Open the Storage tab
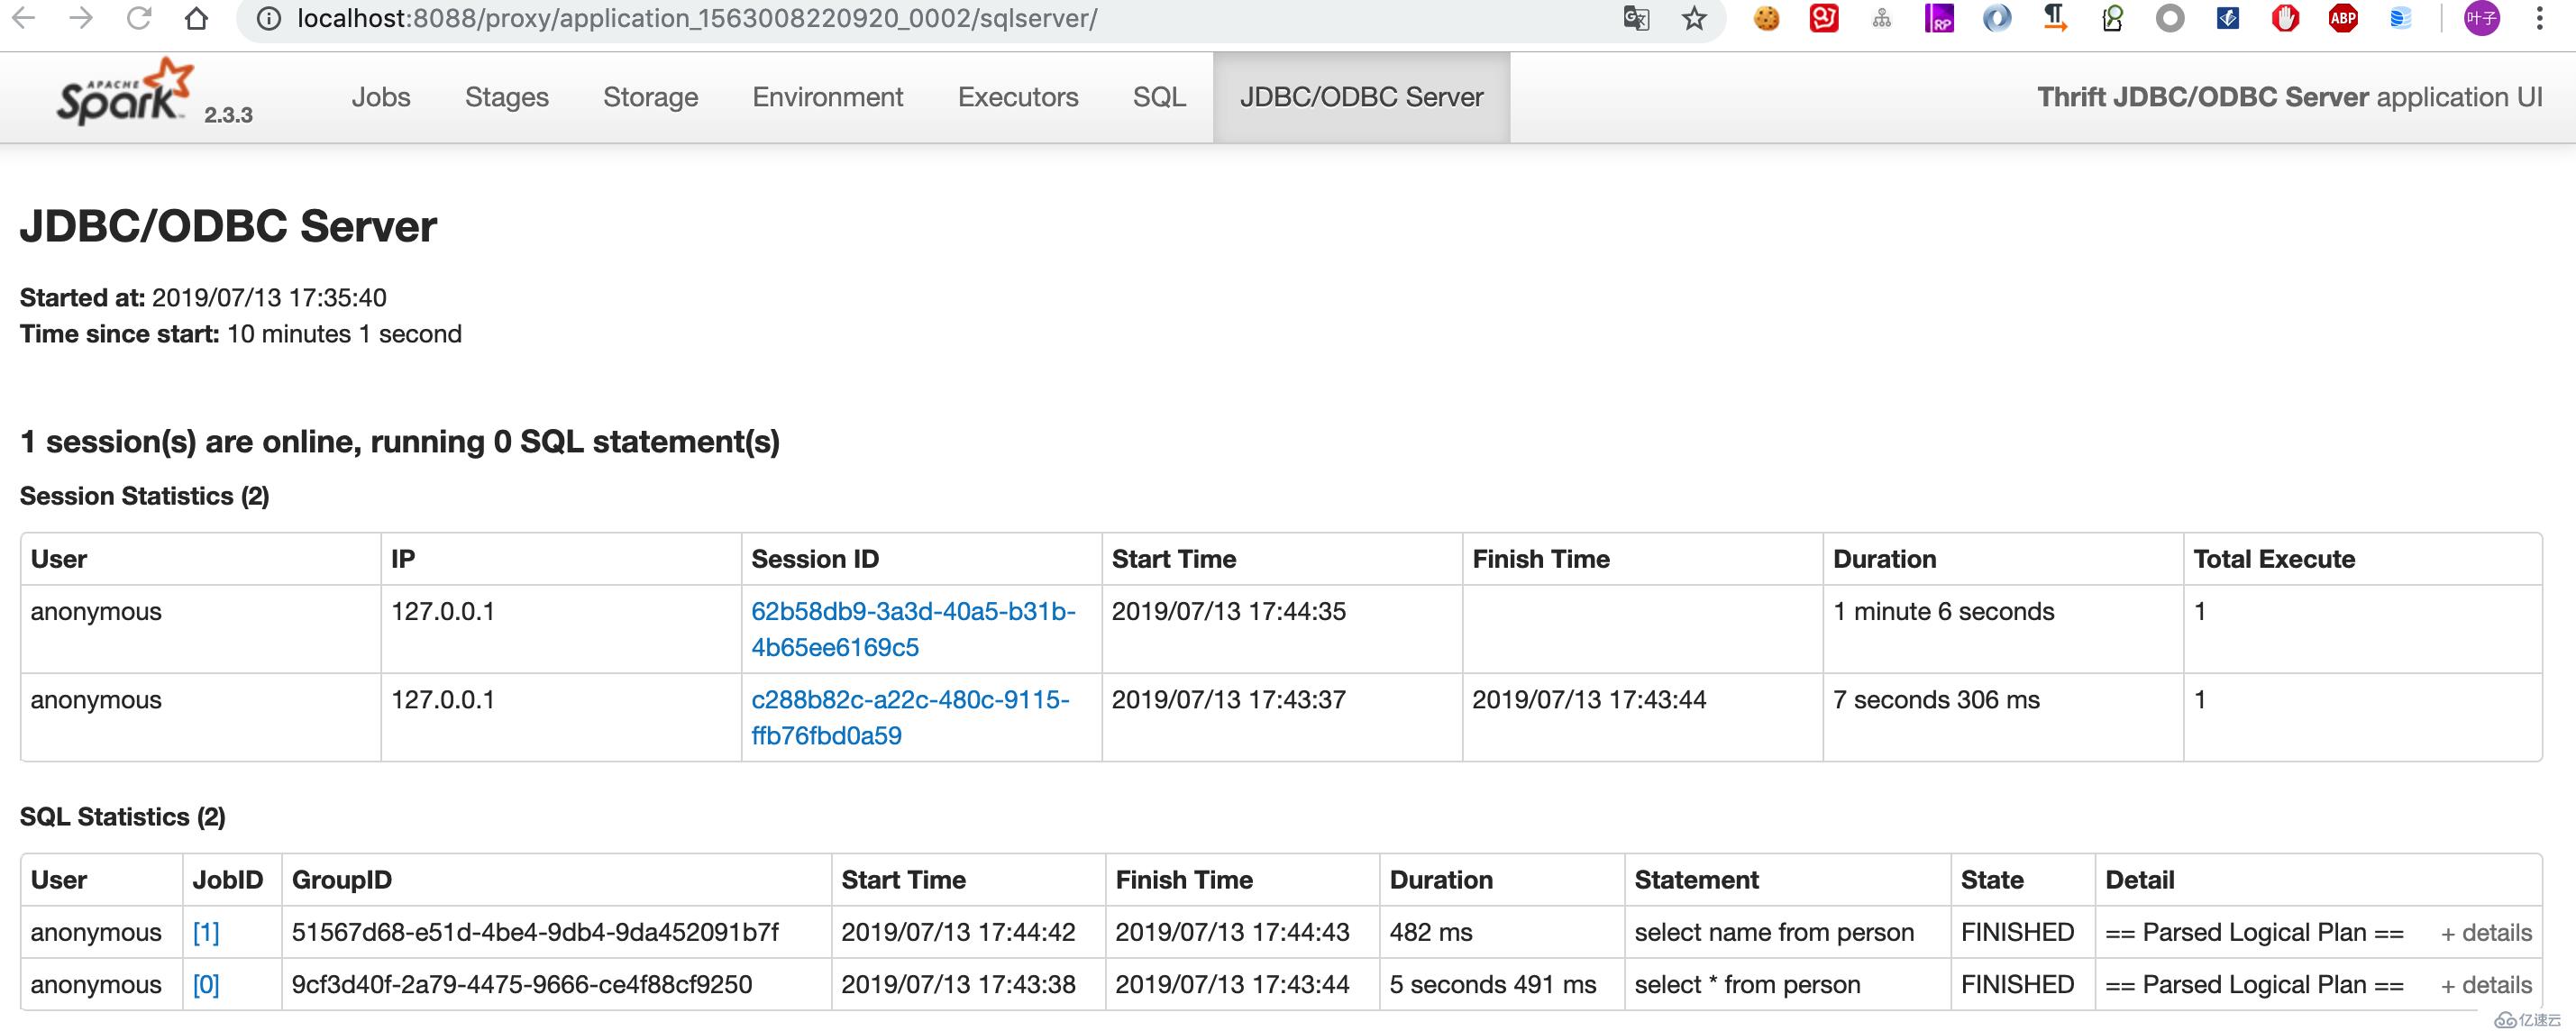This screenshot has height=1031, width=2576. click(651, 97)
